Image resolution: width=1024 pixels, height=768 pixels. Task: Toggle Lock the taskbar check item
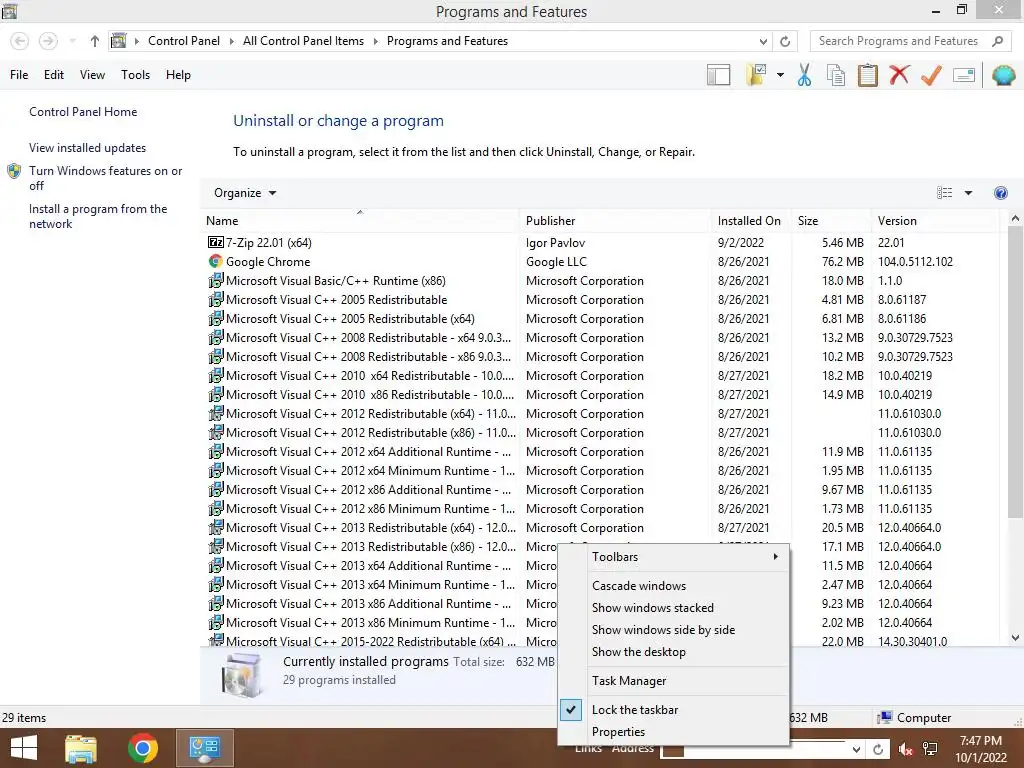(673, 710)
